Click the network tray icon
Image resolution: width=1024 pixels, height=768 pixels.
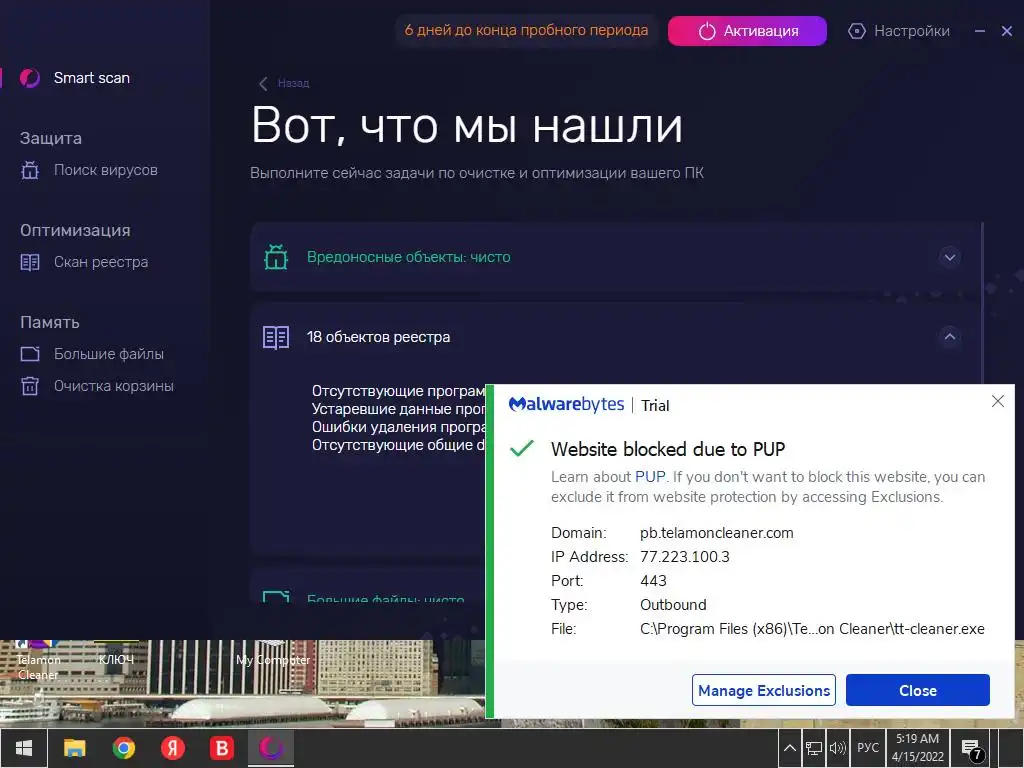(814, 748)
